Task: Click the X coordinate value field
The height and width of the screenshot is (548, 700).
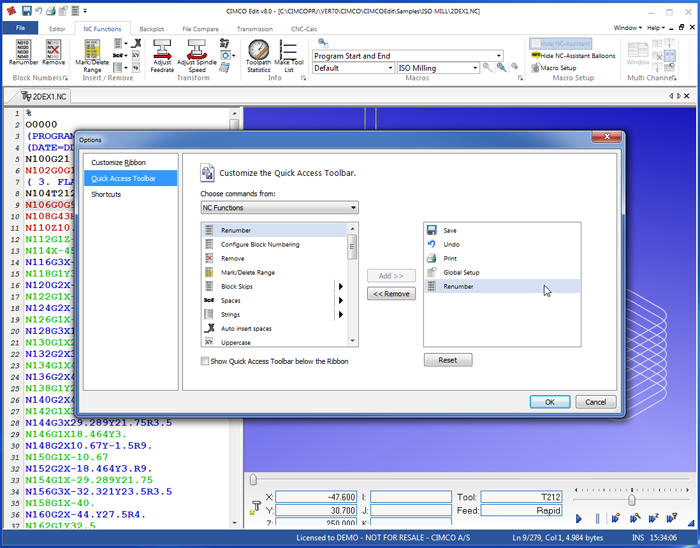Action: (x=316, y=497)
